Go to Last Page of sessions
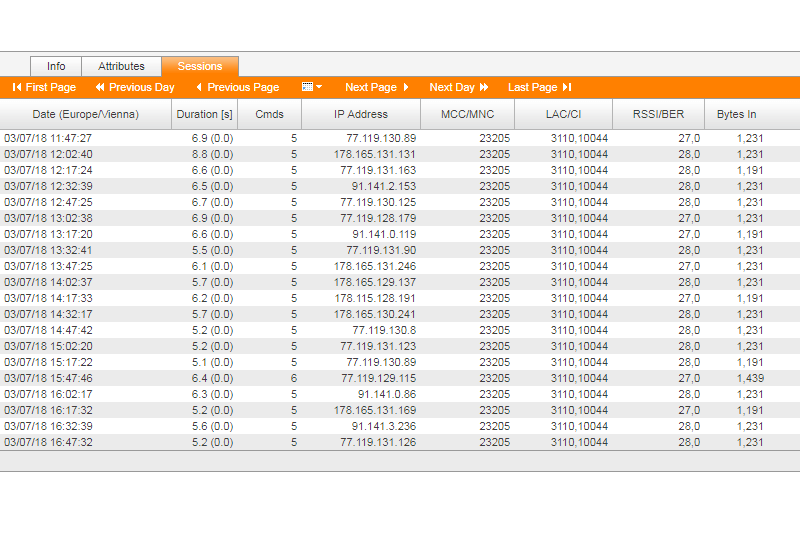The height and width of the screenshot is (533, 800). click(x=539, y=88)
